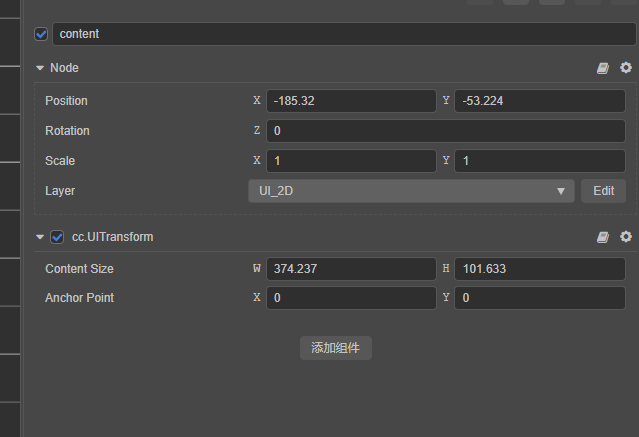The image size is (639, 437).
Task: Select the Position X field -185.32
Action: pos(351,101)
